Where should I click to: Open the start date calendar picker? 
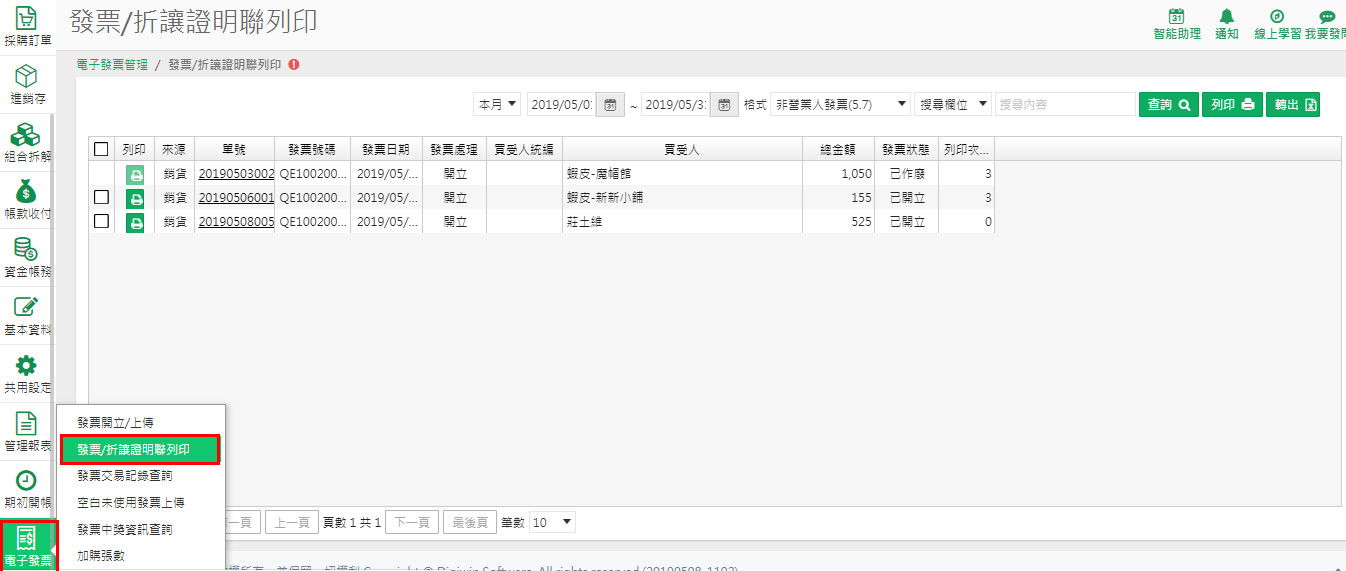[x=610, y=104]
